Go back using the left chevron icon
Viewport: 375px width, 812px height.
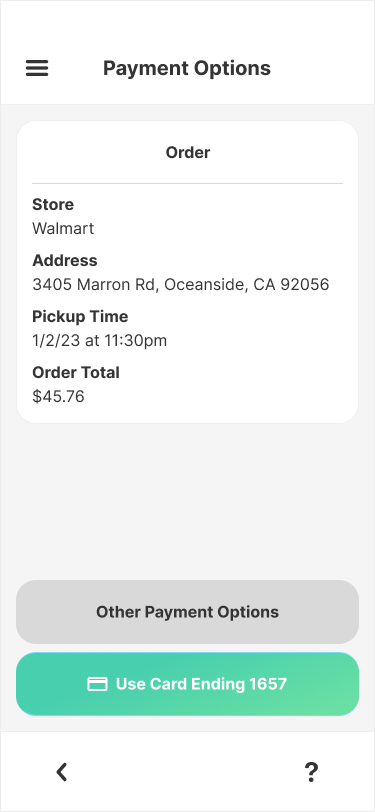coord(62,772)
